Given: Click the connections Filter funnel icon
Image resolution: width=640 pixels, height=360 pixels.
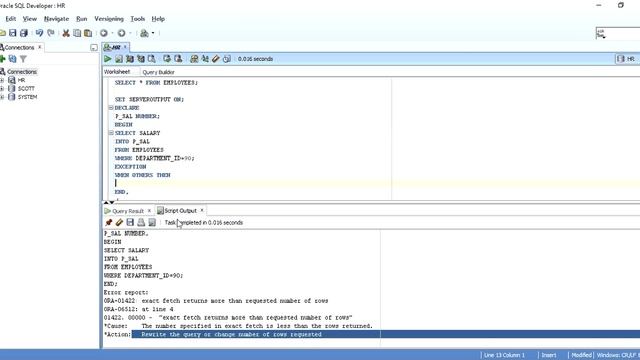Looking at the screenshot, I should point(23,59).
